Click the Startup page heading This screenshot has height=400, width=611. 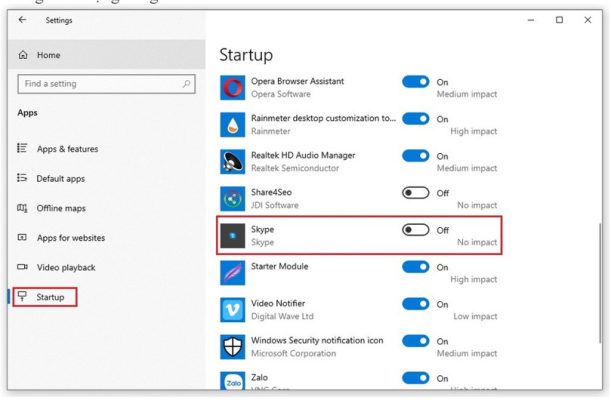pos(246,55)
